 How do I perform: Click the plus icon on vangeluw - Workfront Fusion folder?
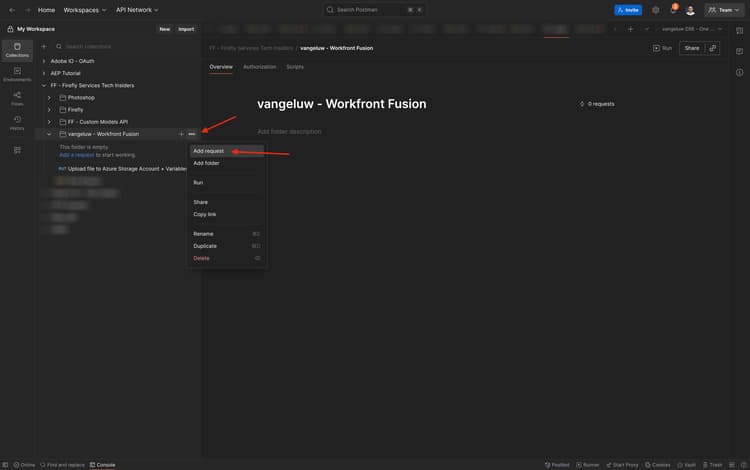(x=181, y=134)
